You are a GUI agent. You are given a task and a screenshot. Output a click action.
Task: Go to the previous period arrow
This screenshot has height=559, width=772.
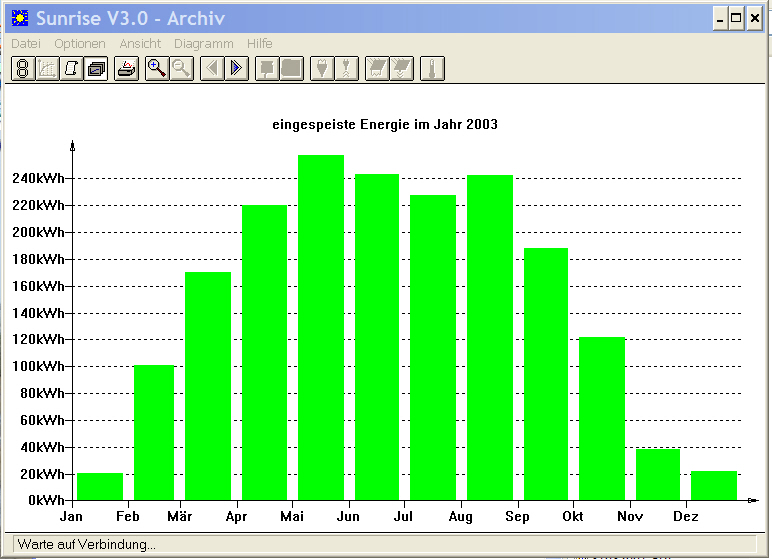click(212, 68)
